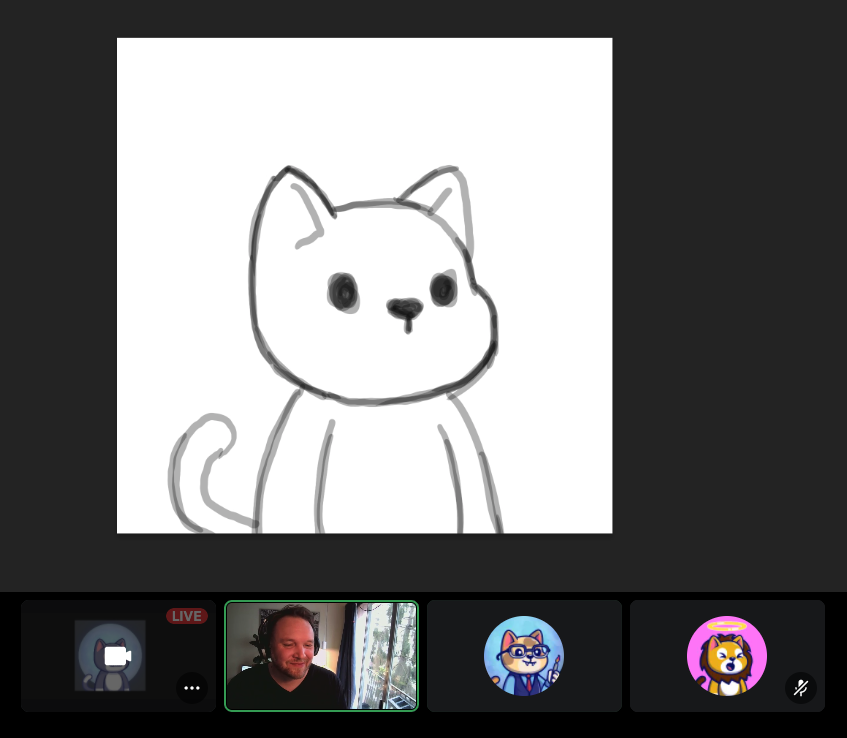The height and width of the screenshot is (738, 847).
Task: Click the drawn cat's left eye
Action: [345, 290]
